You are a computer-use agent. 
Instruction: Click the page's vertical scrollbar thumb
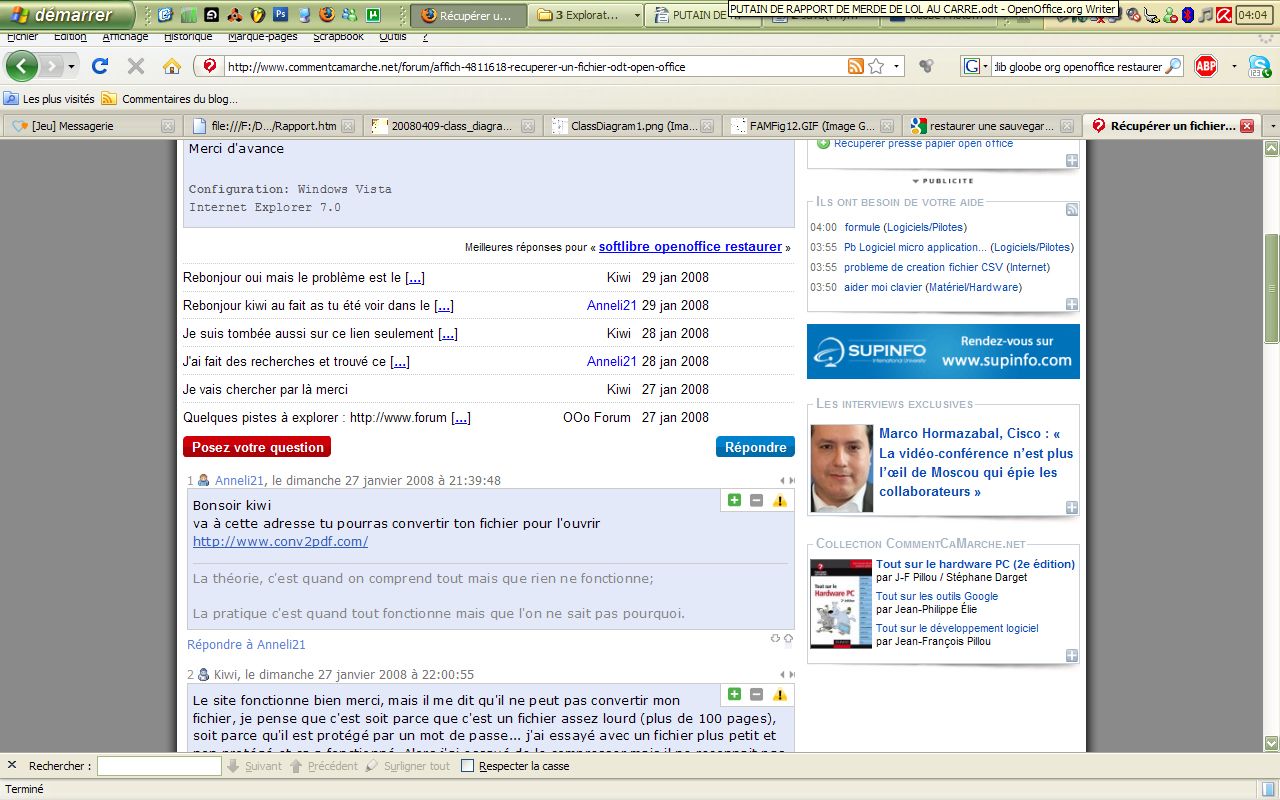1271,288
